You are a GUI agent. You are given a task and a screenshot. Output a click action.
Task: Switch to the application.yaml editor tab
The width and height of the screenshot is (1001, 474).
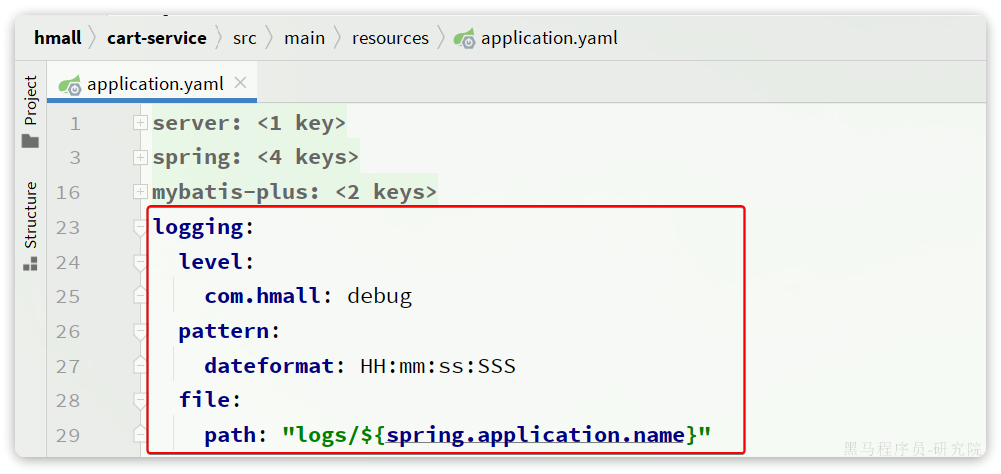coord(155,85)
